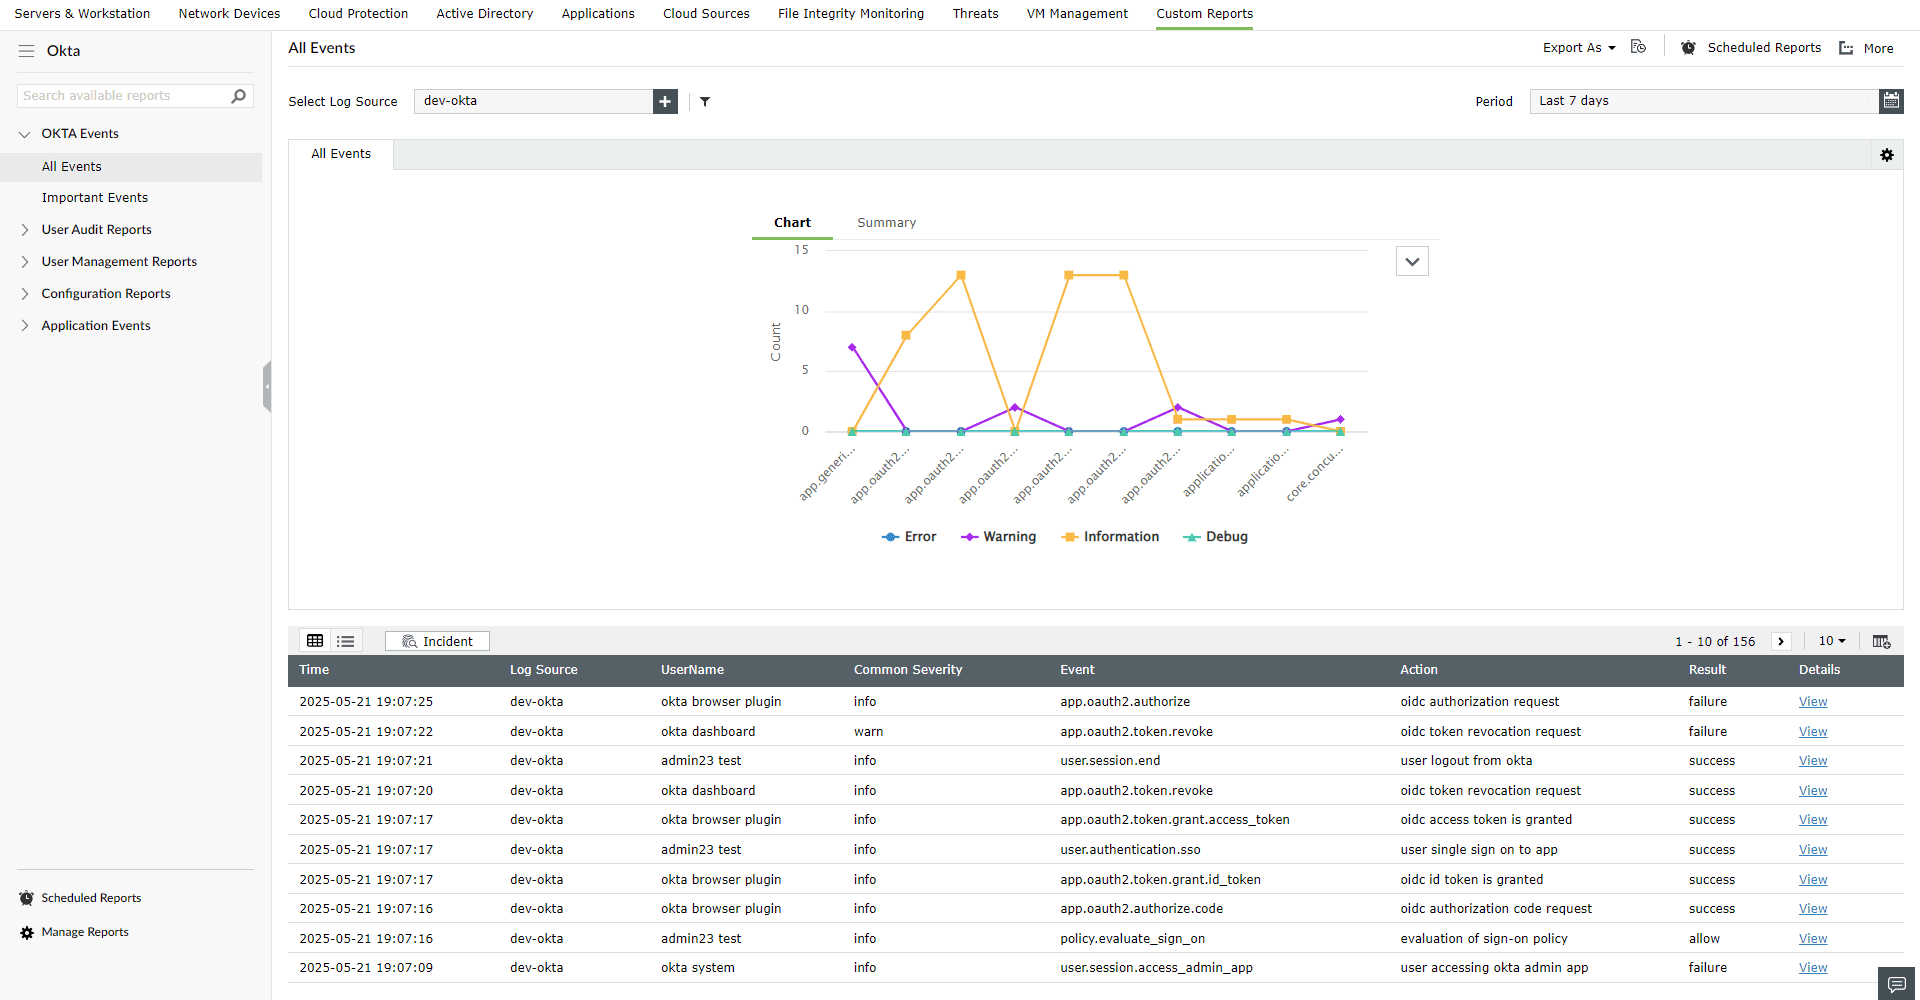Viewport: 1920px width, 1000px height.
Task: Open Scheduled Reports in the header
Action: coord(1764,48)
